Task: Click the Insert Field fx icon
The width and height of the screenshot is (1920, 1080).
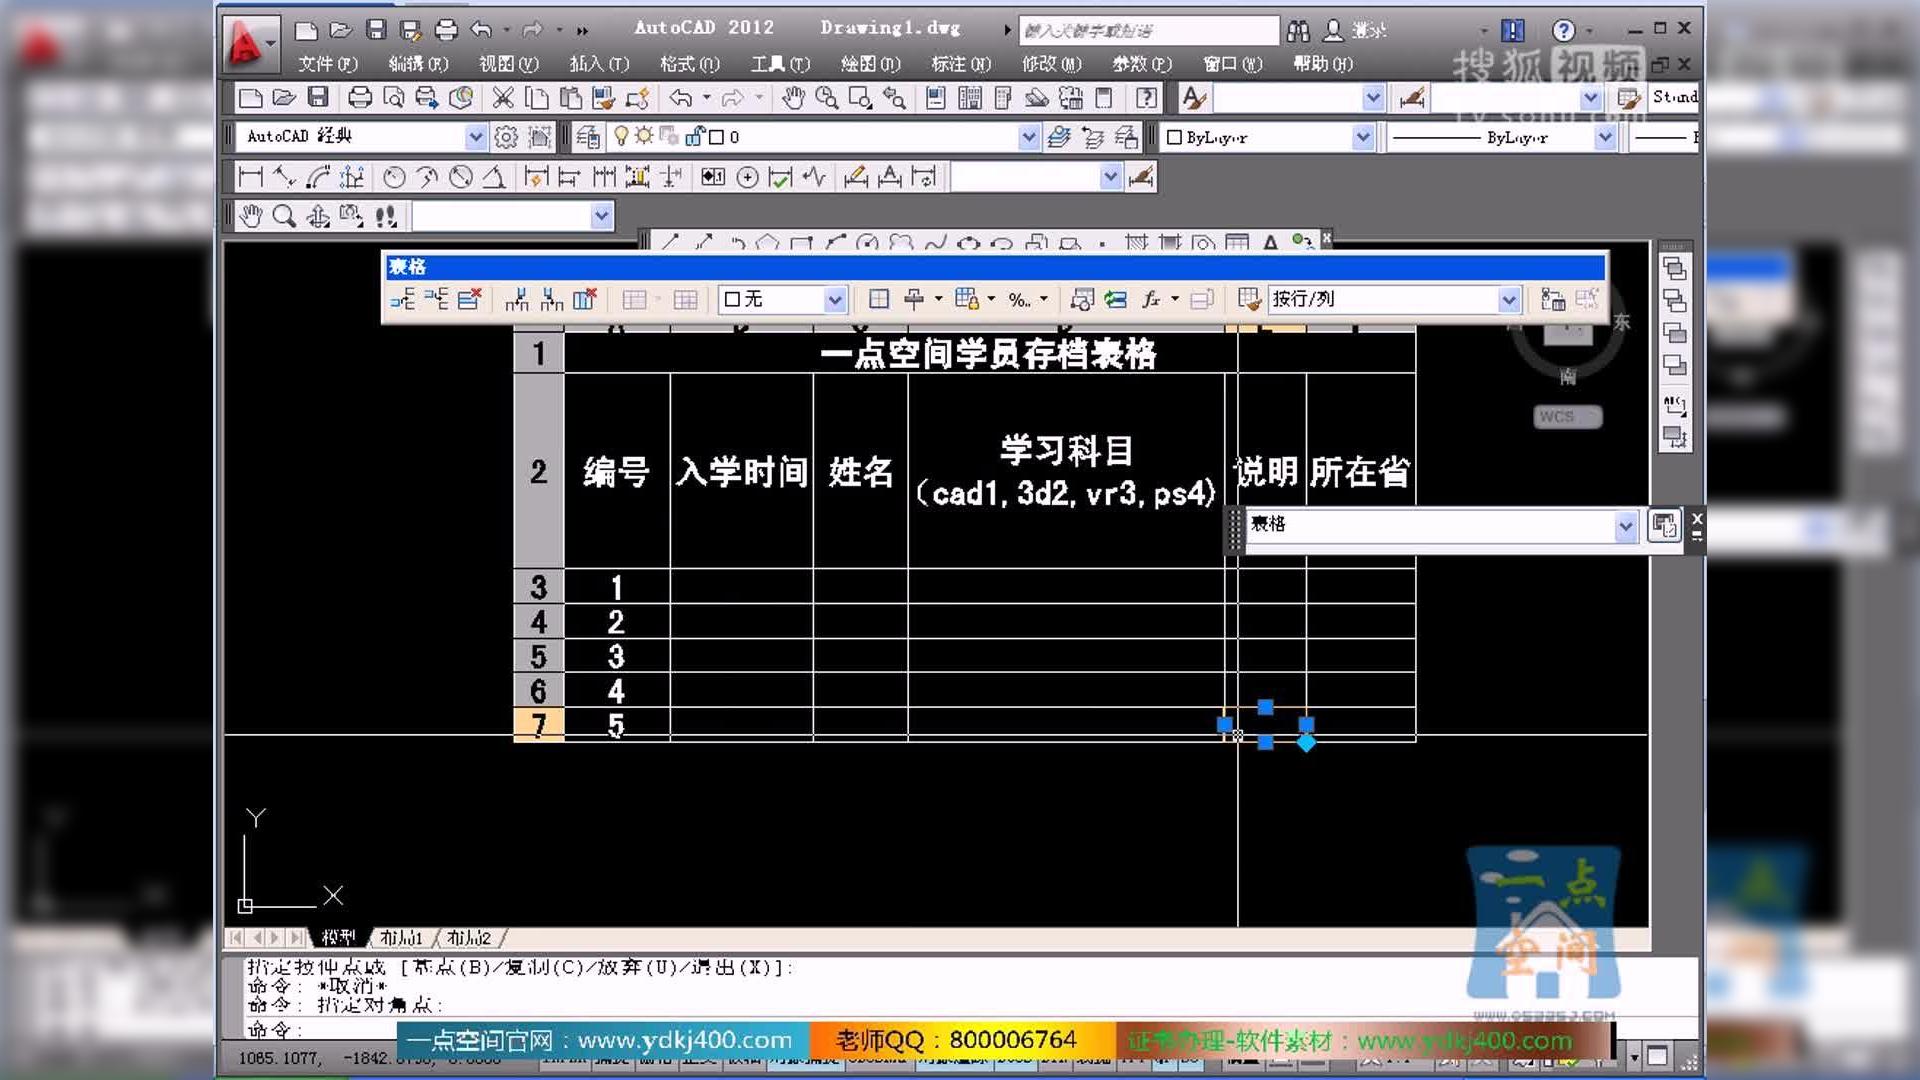Action: [x=1152, y=299]
